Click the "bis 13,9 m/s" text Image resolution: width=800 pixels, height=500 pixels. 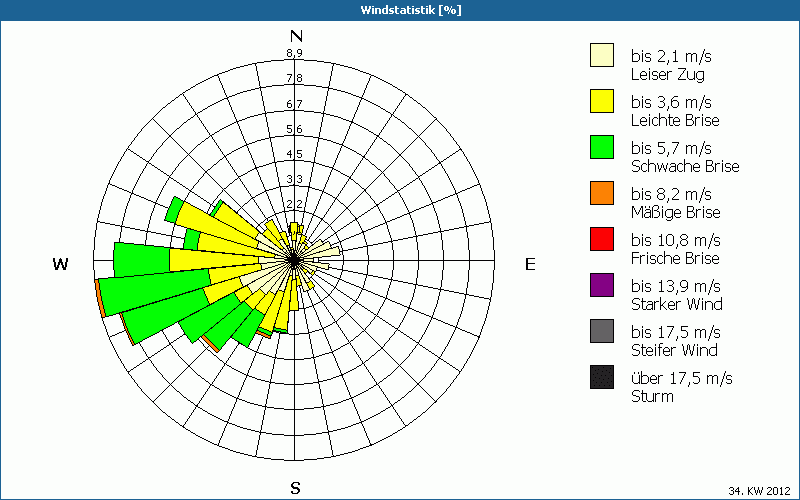(x=676, y=286)
